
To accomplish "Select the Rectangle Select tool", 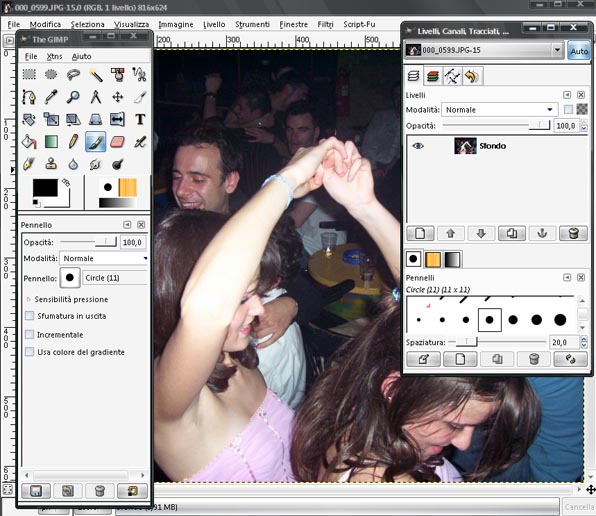I will (x=29, y=74).
